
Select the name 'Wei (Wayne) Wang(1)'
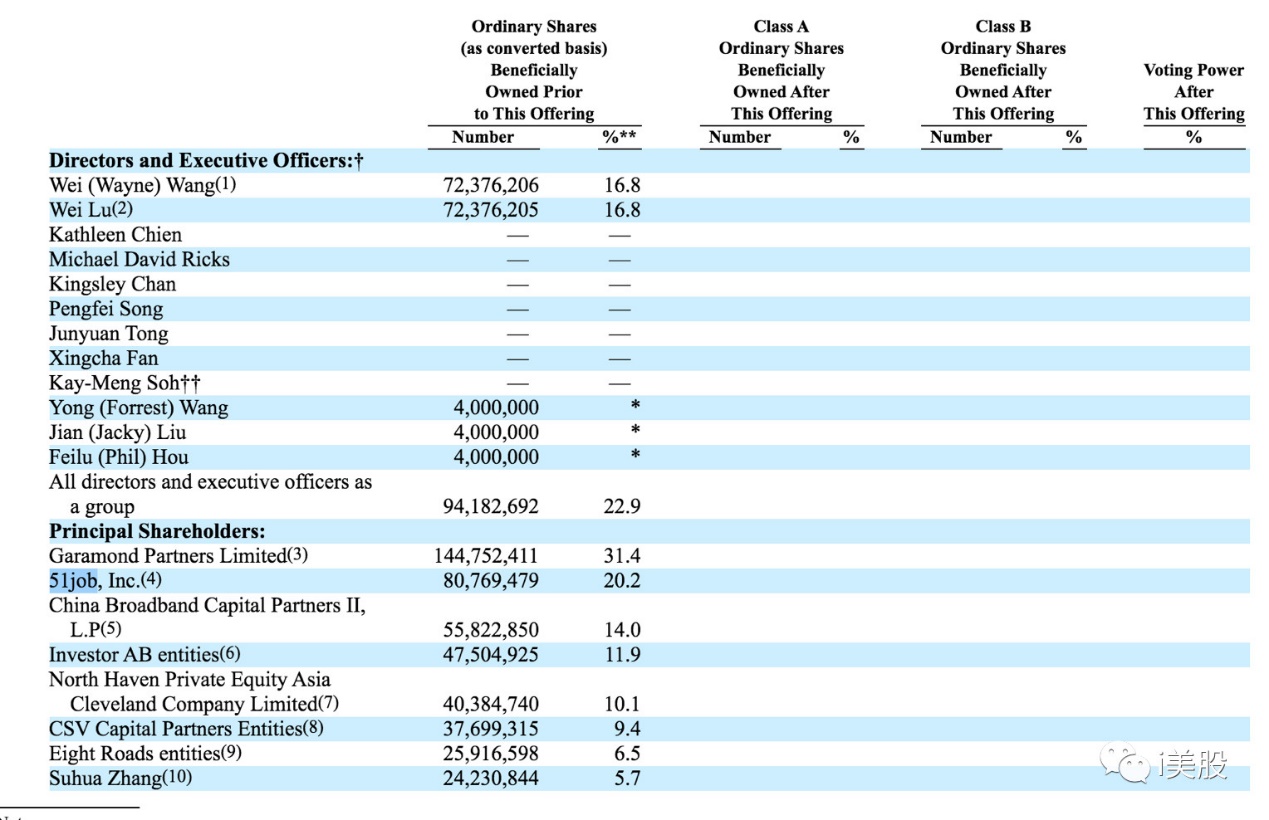pos(143,185)
